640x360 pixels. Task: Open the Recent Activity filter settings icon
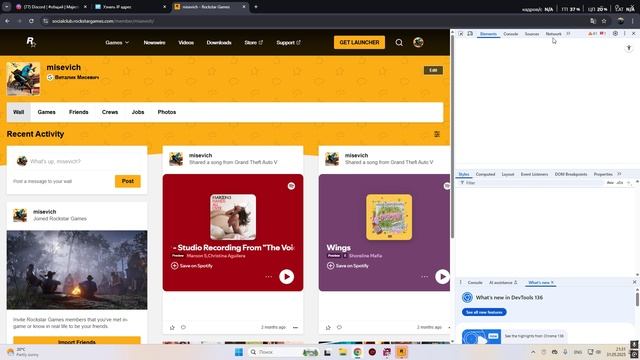pyautogui.click(x=437, y=134)
